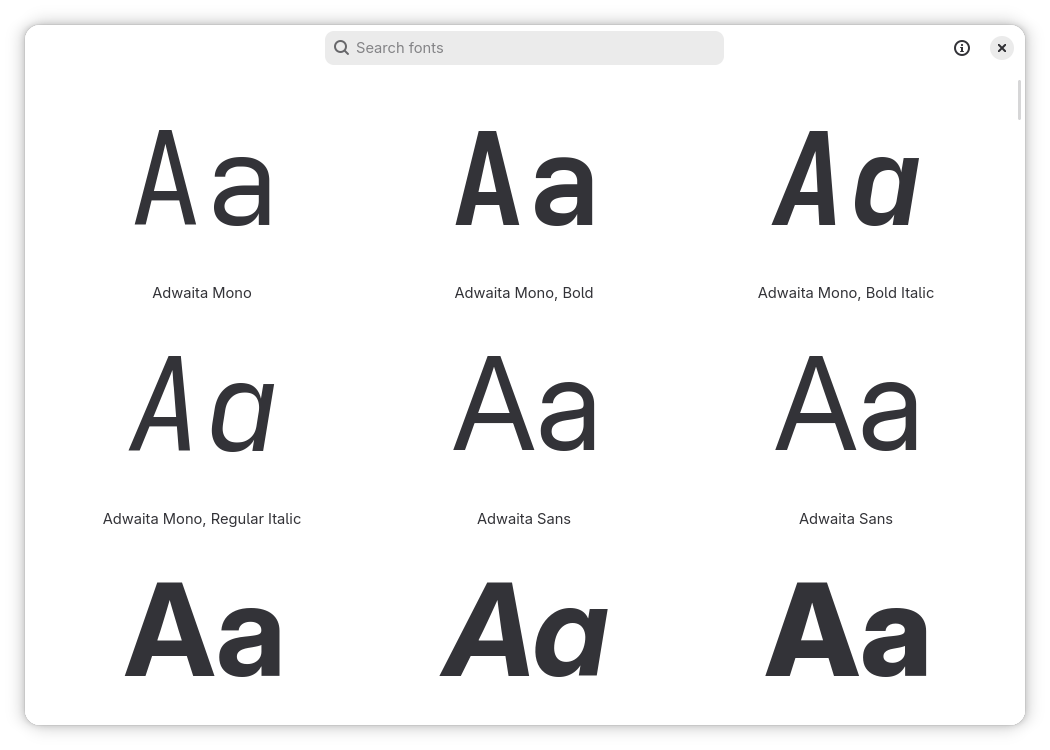This screenshot has height=750, width=1050.
Task: Click the vertical scrollbar on the right edge
Action: [x=1019, y=100]
